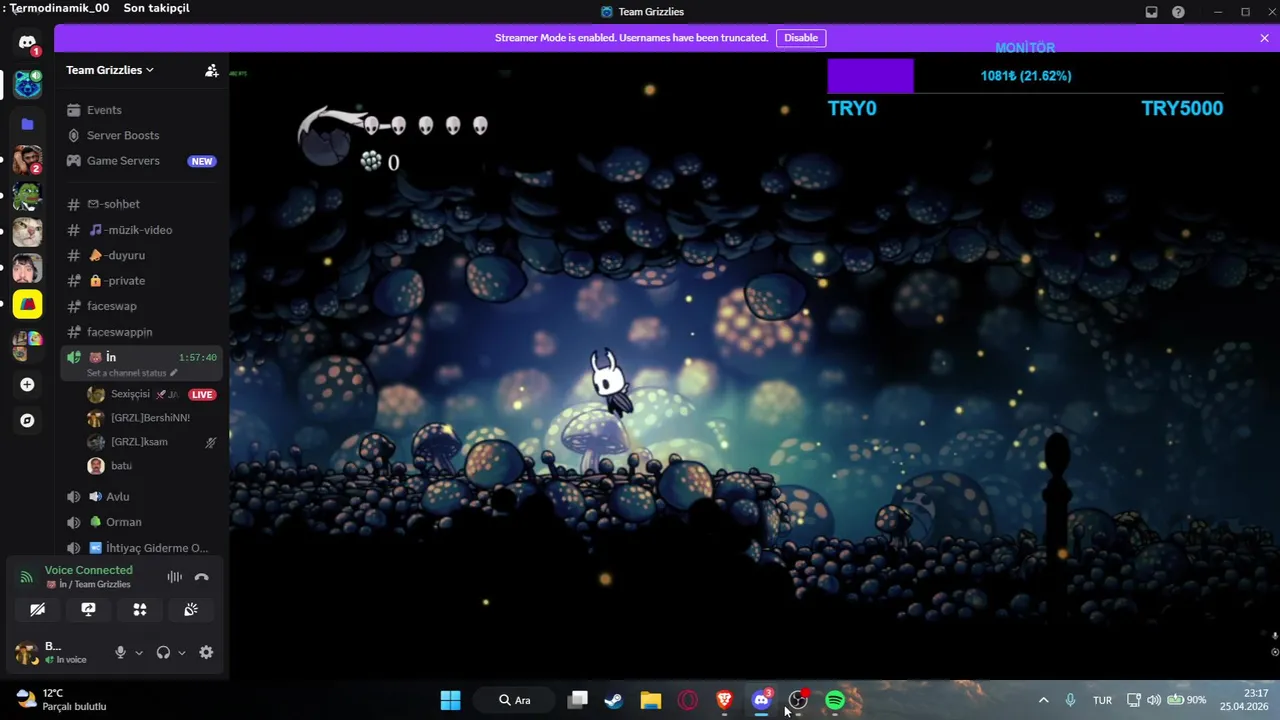Image resolution: width=1280 pixels, height=720 pixels.
Task: Open Spotify from the taskbar
Action: click(x=835, y=700)
